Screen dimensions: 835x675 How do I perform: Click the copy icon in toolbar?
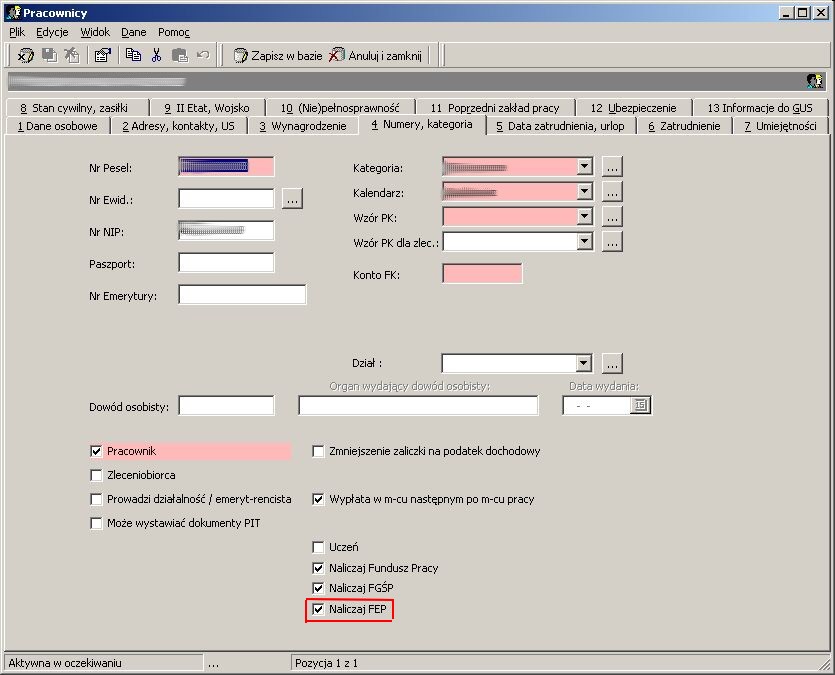133,55
